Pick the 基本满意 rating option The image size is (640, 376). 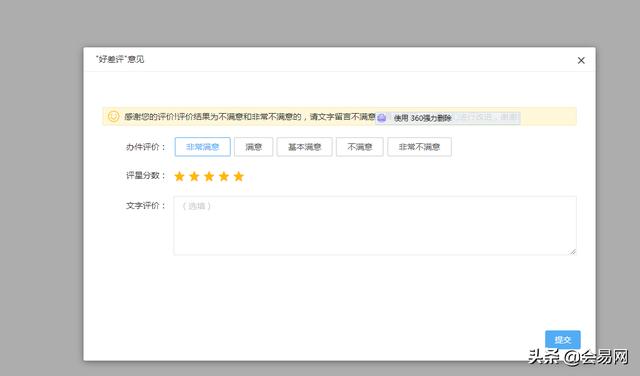tap(304, 147)
